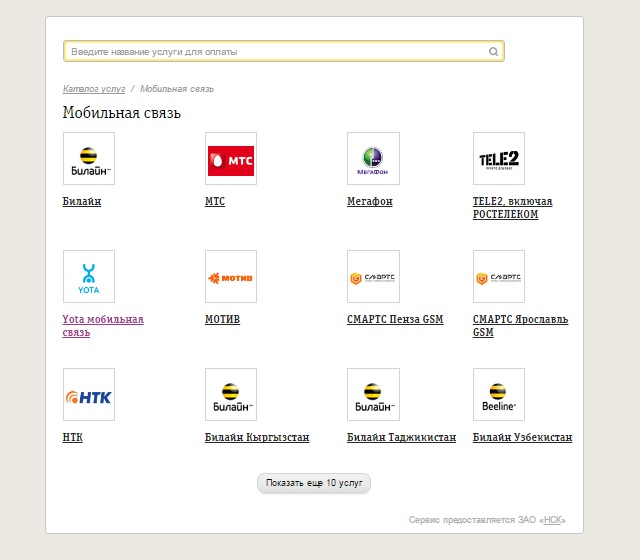
Task: Click the Билайн Кыргызстан logo icon
Action: [231, 395]
